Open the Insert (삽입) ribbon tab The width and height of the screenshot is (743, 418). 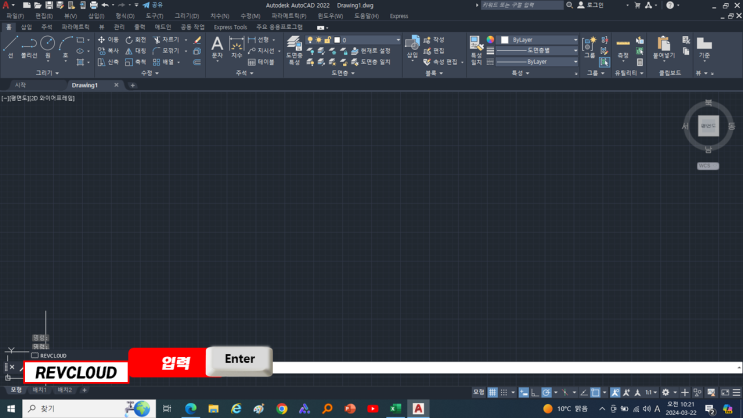pyautogui.click(x=26, y=27)
